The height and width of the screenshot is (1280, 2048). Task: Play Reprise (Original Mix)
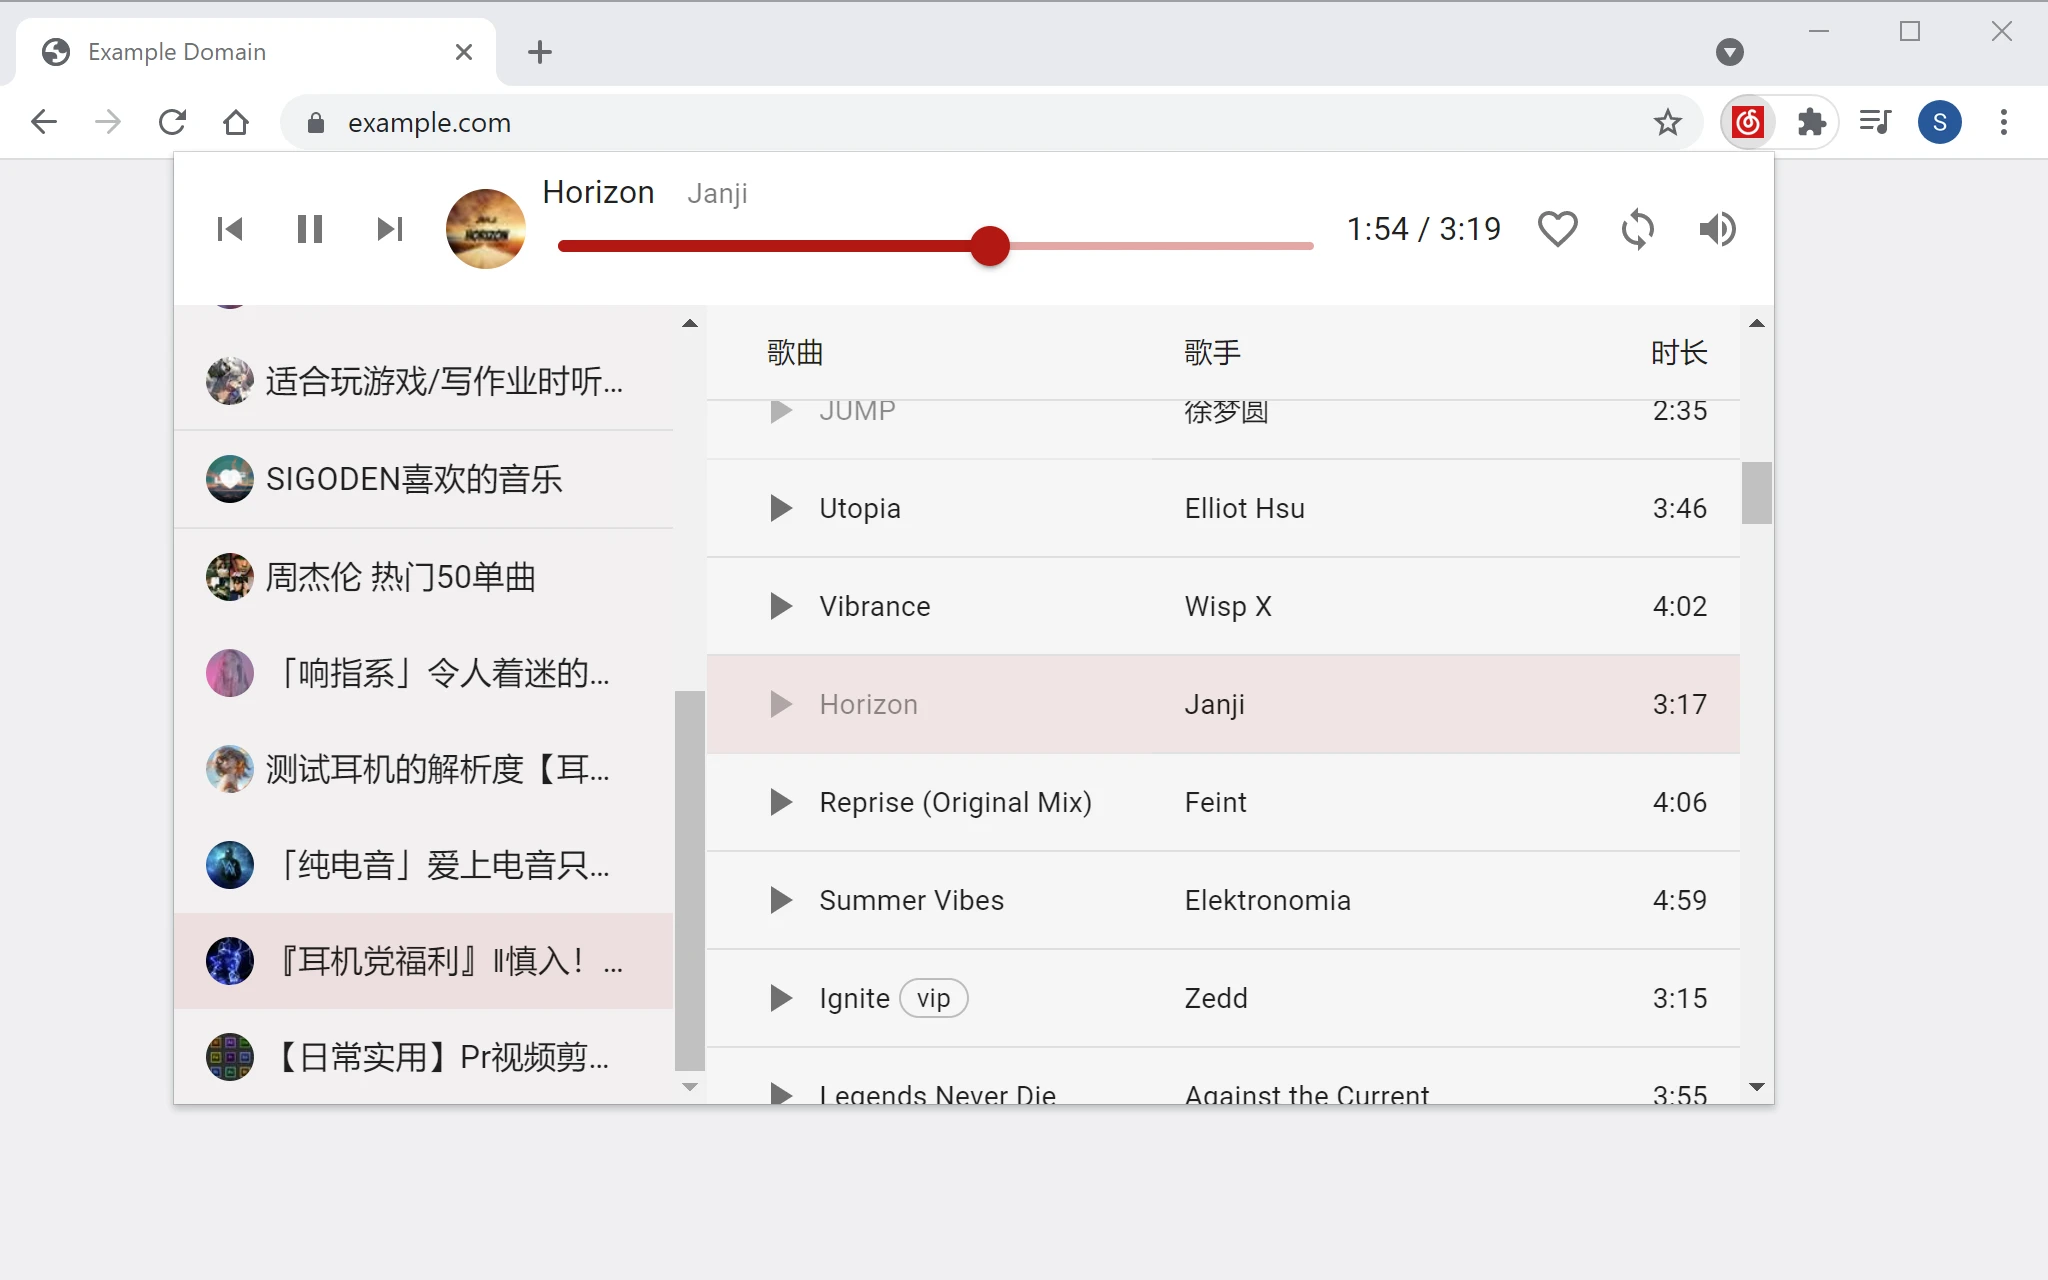pos(781,802)
